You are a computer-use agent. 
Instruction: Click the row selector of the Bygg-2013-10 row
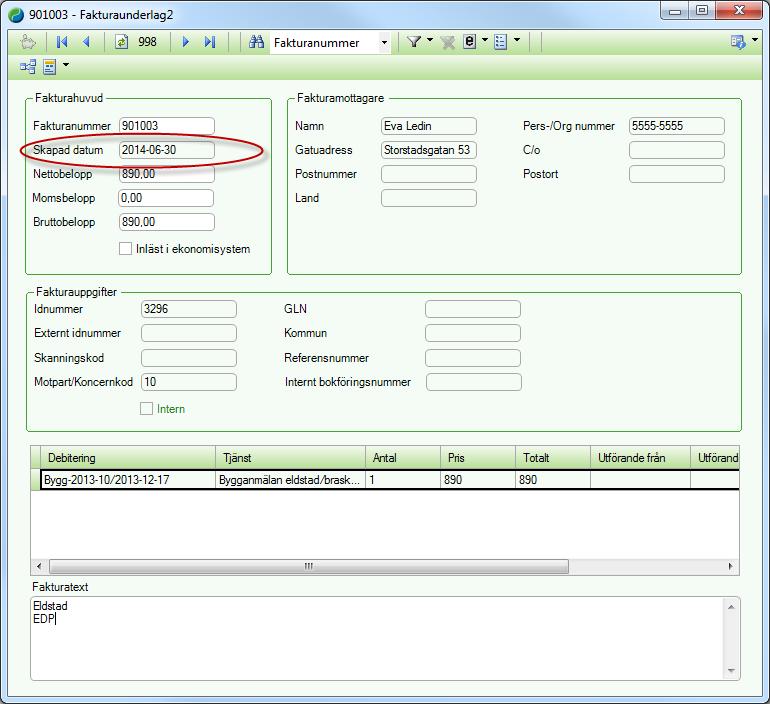coord(35,480)
